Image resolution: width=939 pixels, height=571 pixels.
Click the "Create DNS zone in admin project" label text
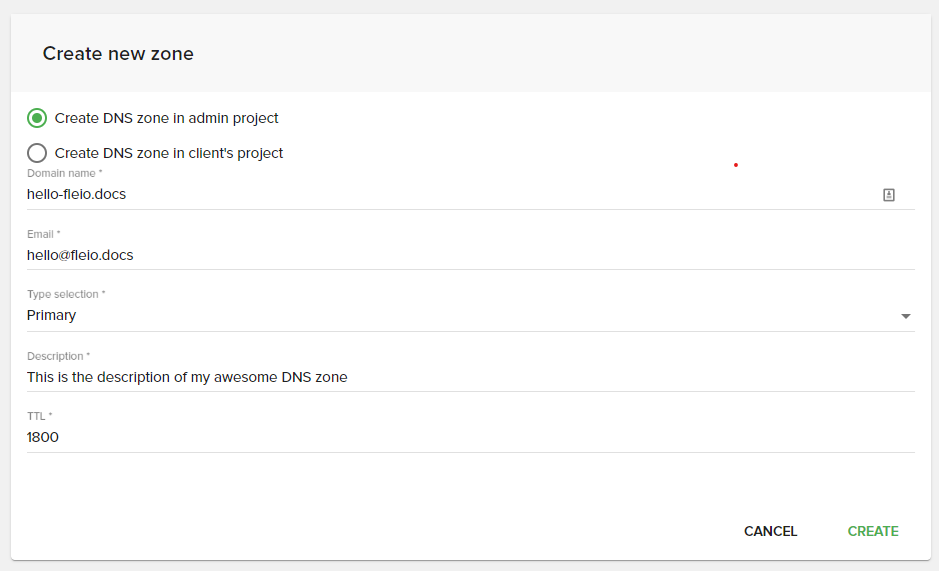pos(166,118)
